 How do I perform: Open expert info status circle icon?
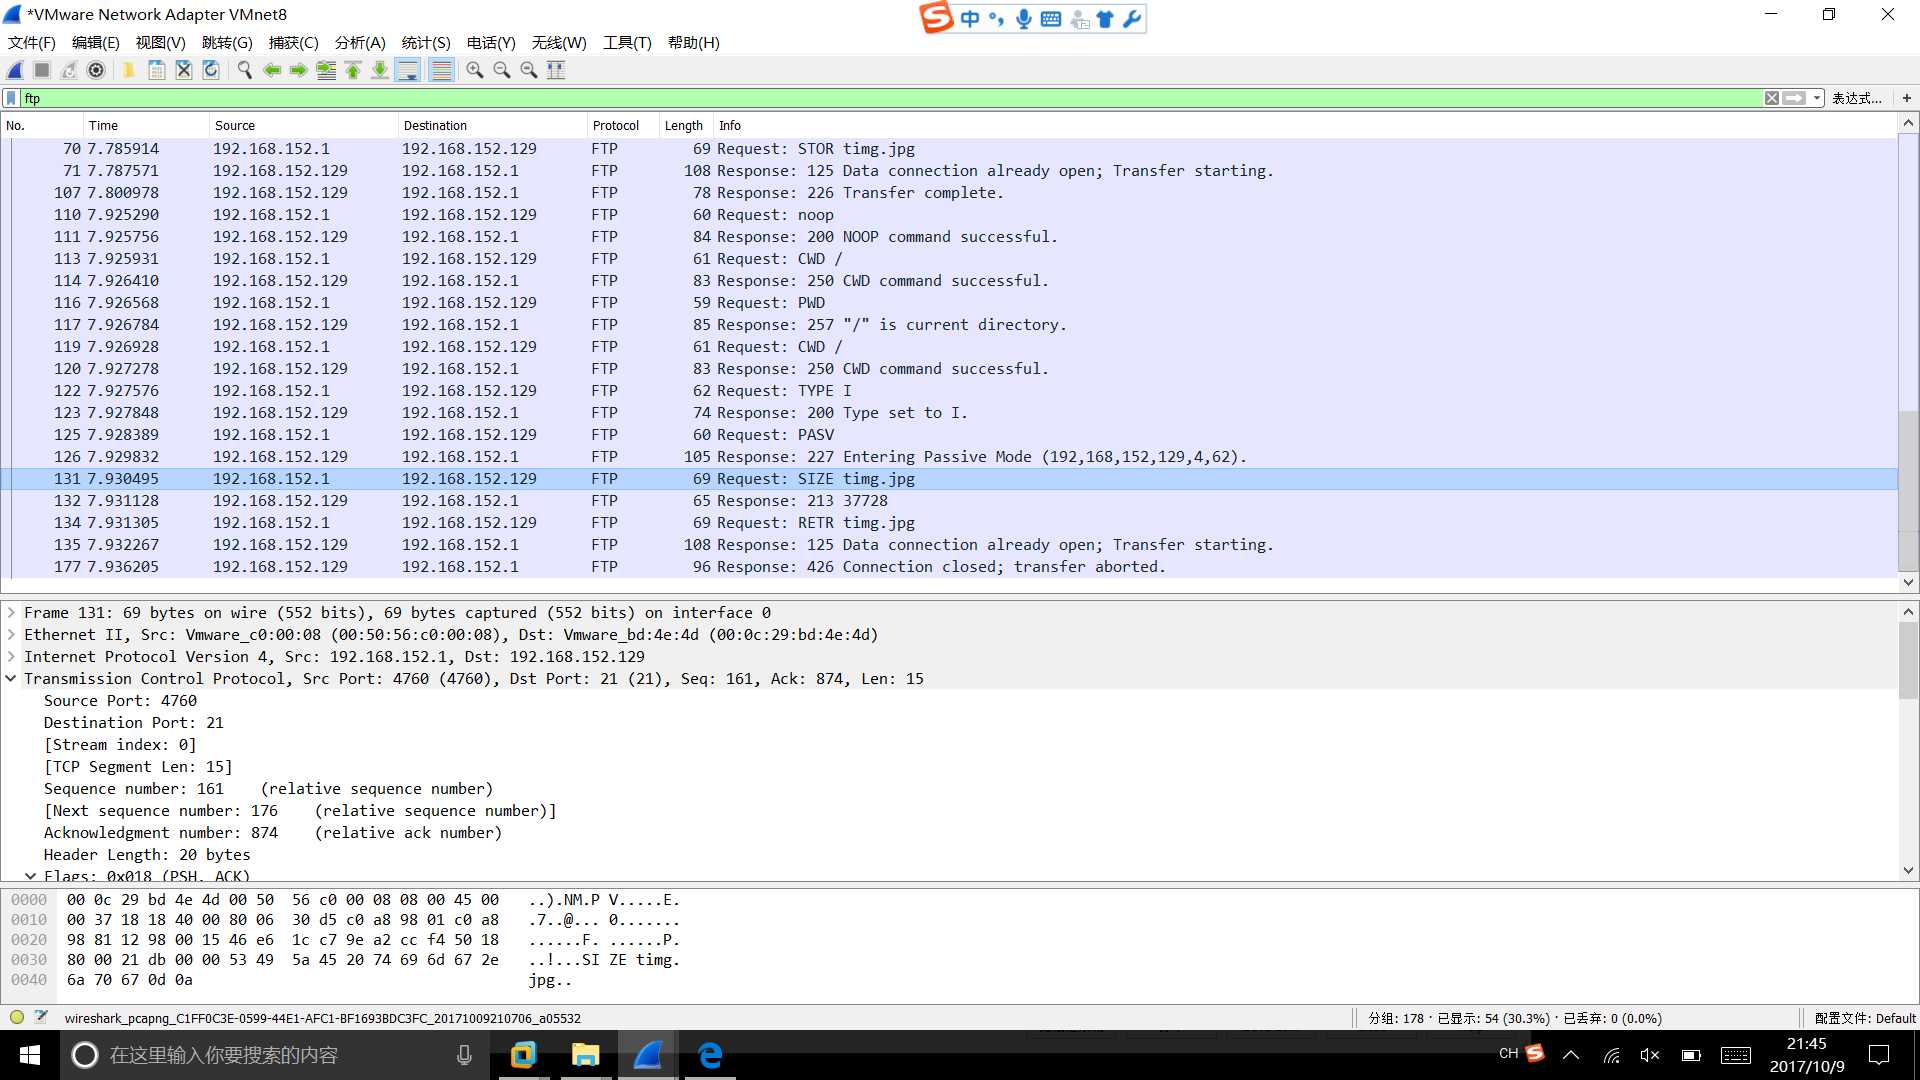click(16, 1018)
